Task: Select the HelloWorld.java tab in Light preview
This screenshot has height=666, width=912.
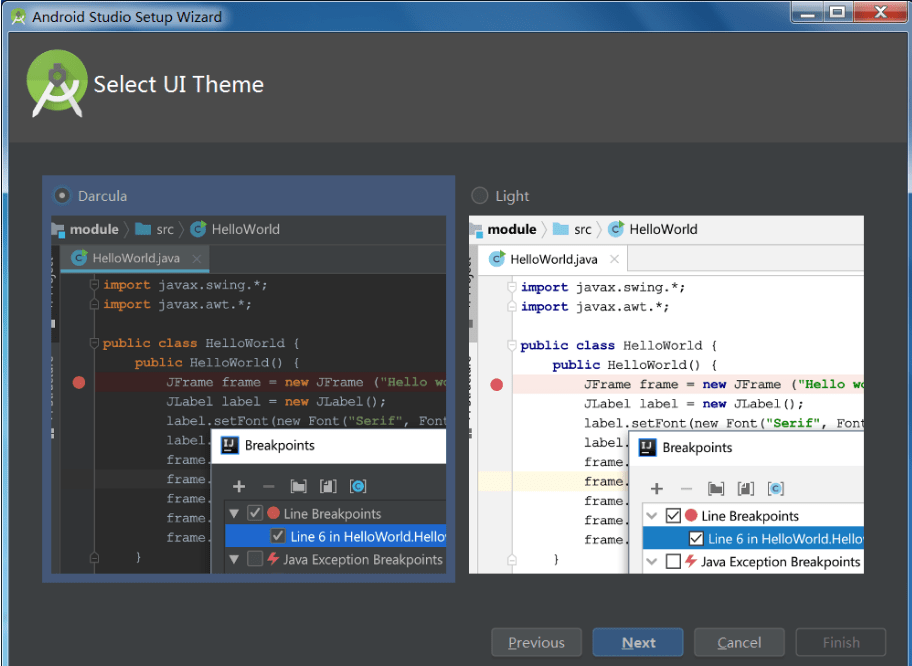Action: (x=553, y=259)
